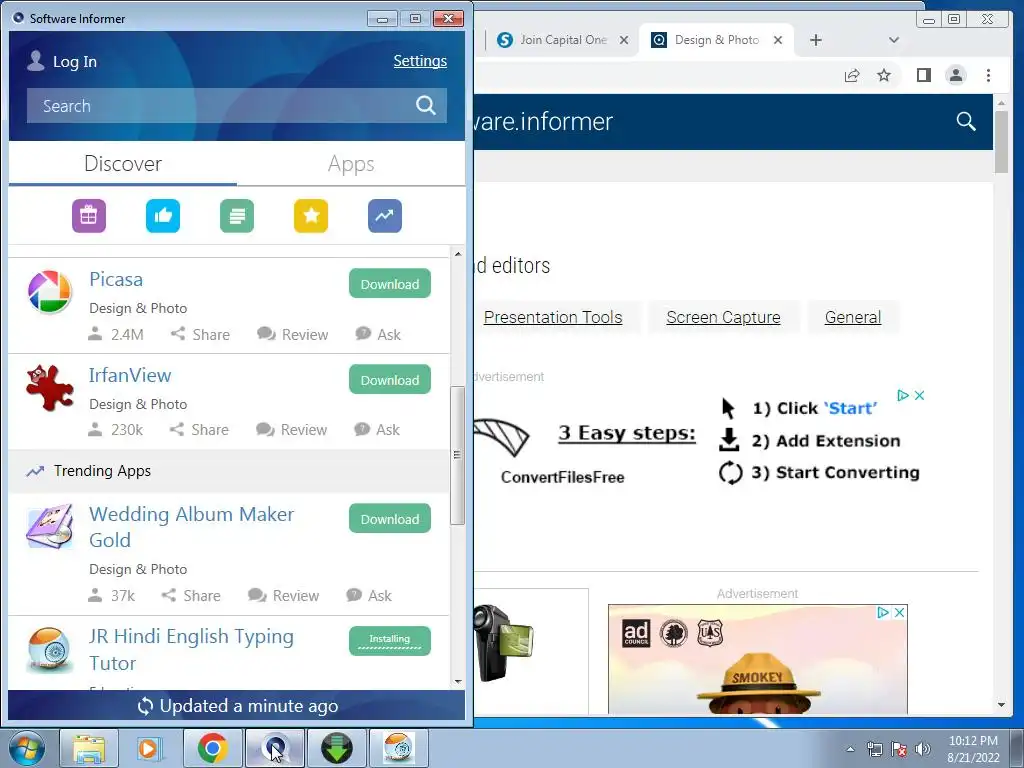Open the blue trending chart icon

click(x=385, y=216)
